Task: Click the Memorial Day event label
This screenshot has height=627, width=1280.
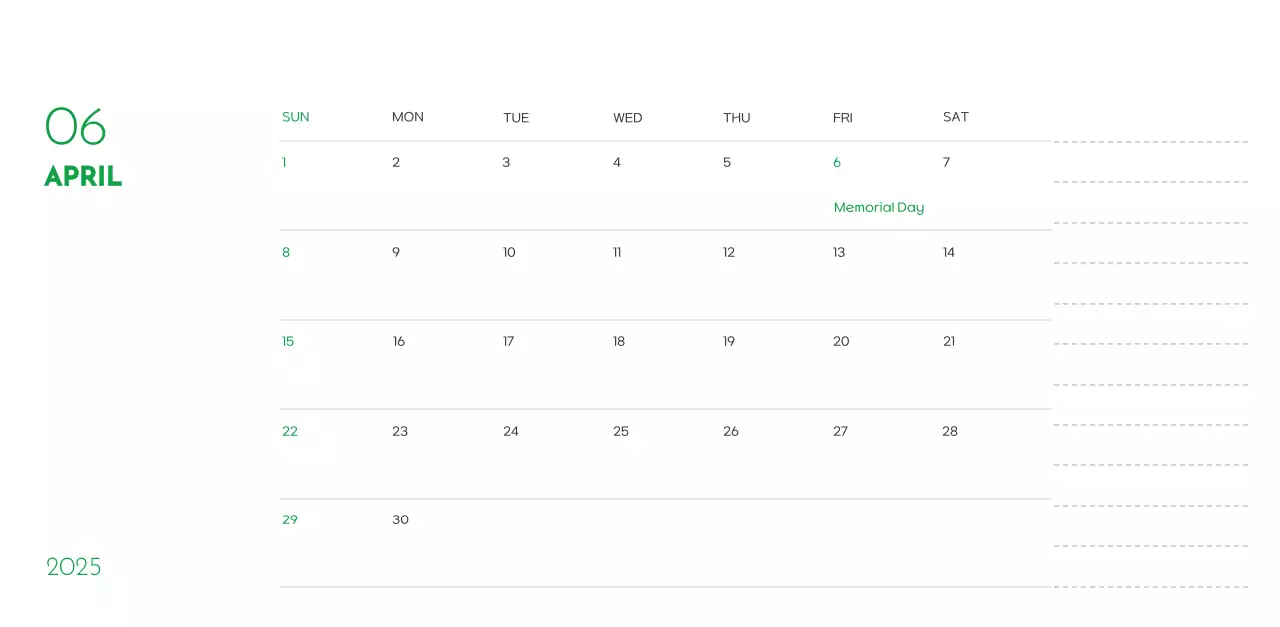Action: pyautogui.click(x=879, y=207)
